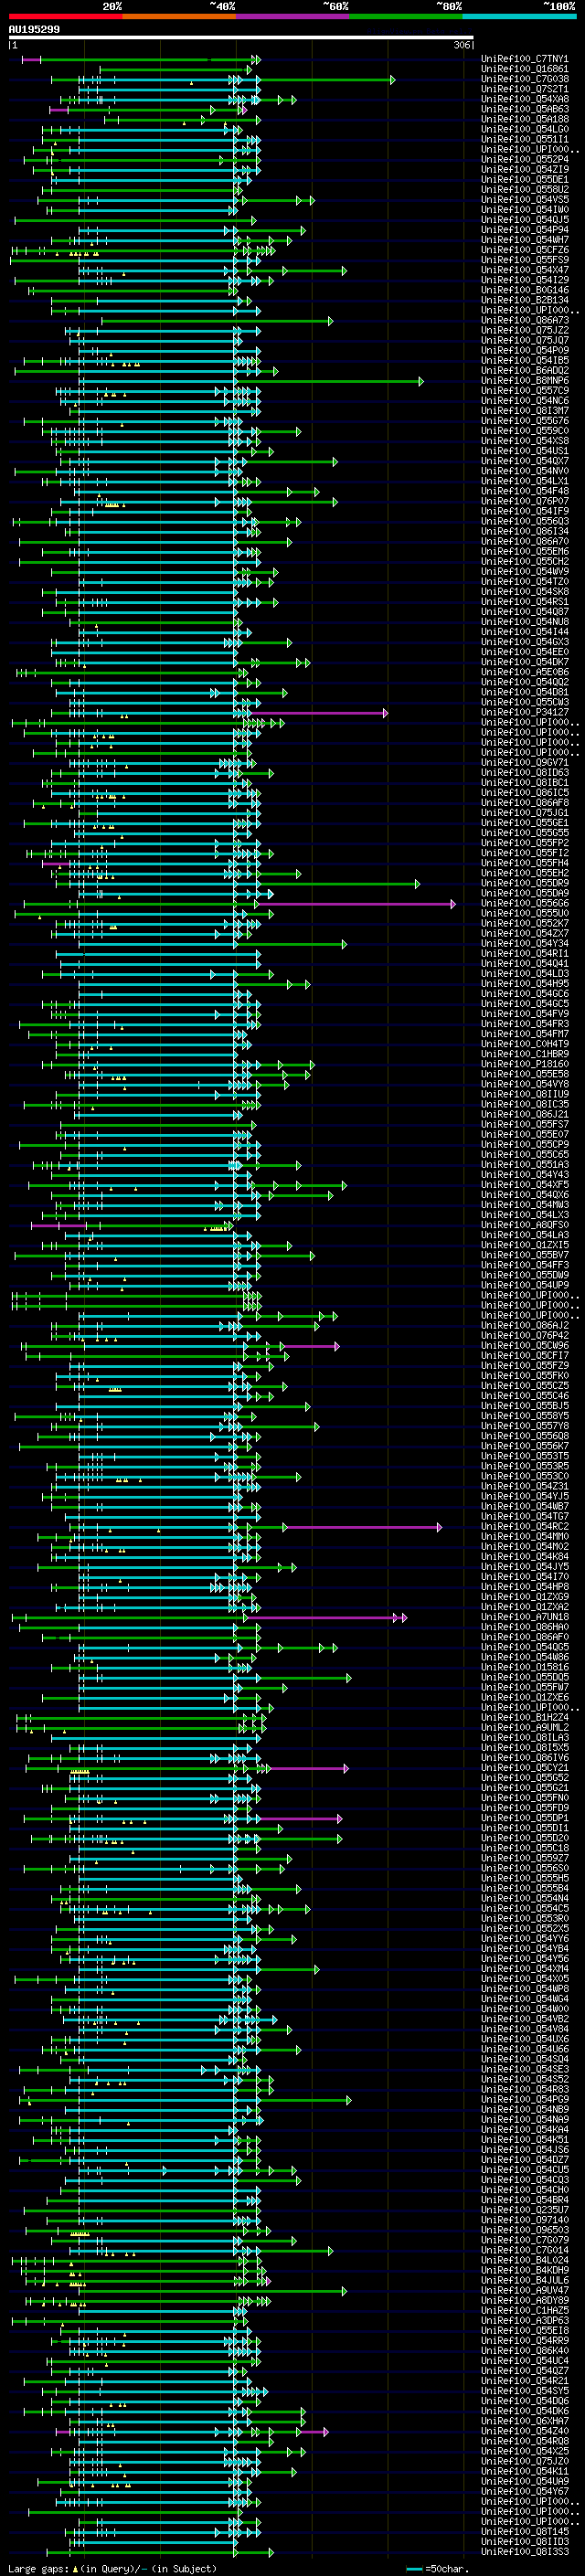Select hit label UniRef100_Q86A73
Viewport: 585px width, 2576px height.
pyautogui.click(x=525, y=320)
